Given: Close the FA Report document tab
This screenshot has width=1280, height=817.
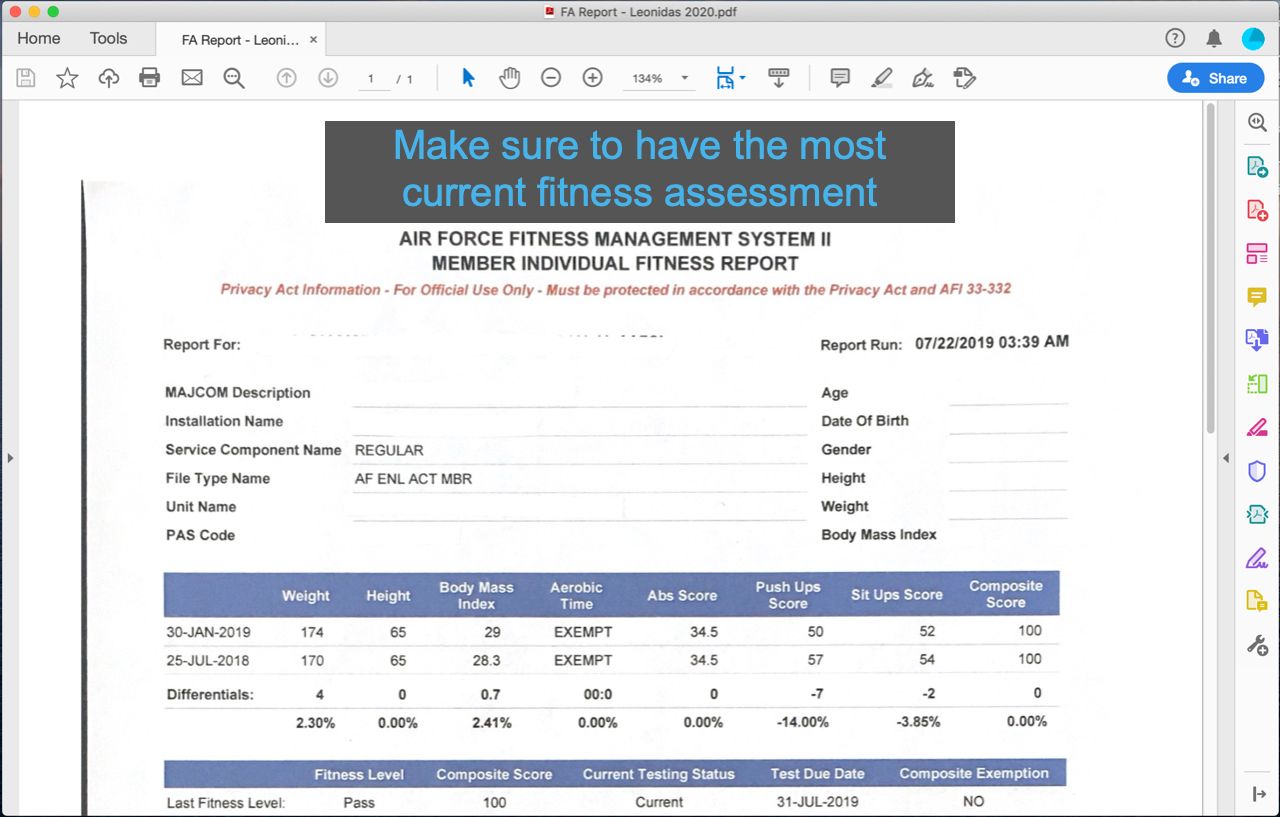Looking at the screenshot, I should pos(313,40).
